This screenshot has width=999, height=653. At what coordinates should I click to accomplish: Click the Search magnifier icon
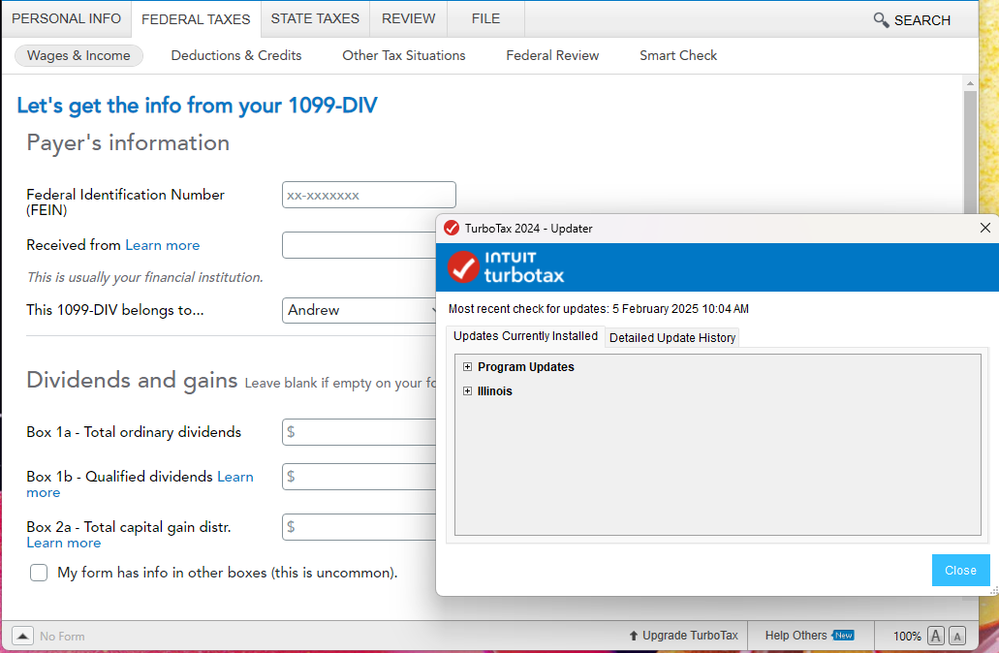point(881,20)
